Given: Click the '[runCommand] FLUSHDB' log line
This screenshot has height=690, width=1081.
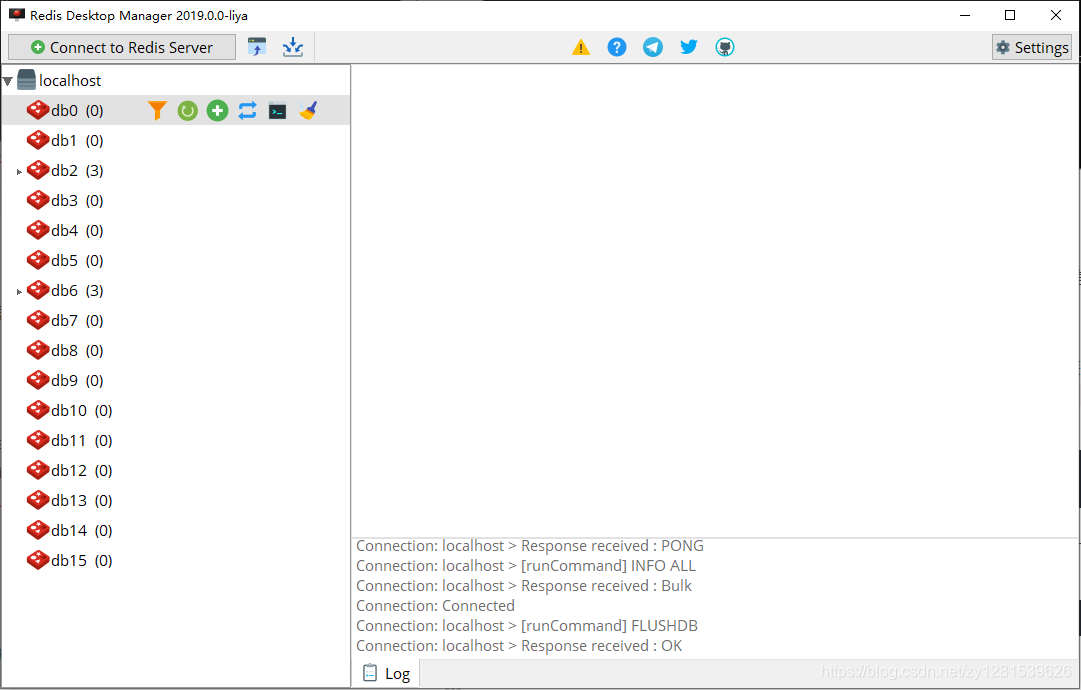Looking at the screenshot, I should tap(527, 626).
